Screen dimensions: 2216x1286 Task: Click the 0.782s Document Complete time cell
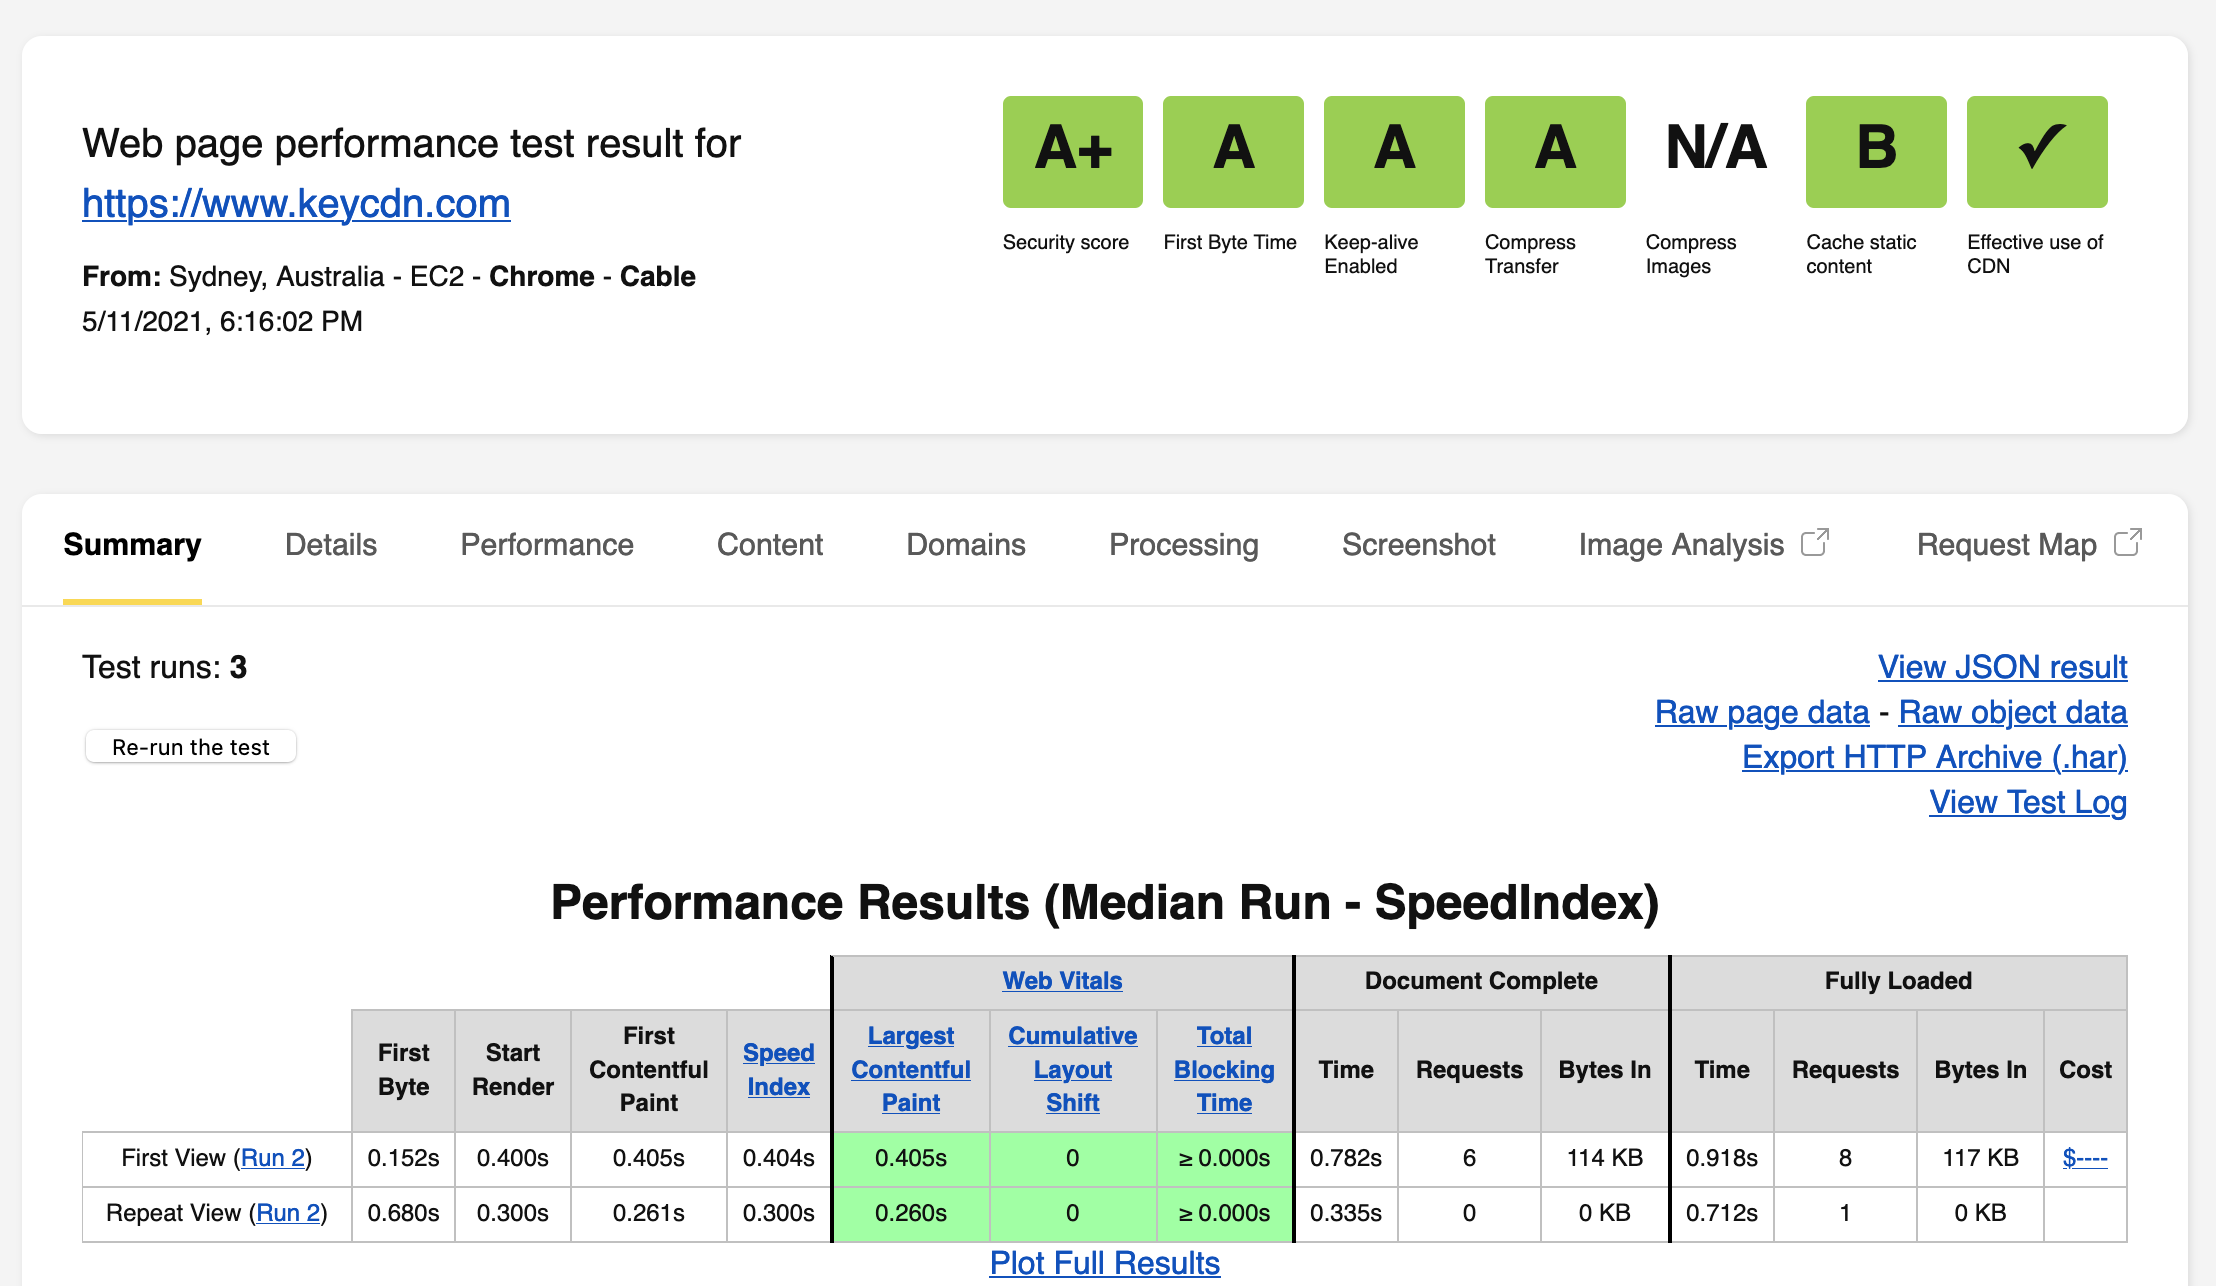tap(1346, 1158)
